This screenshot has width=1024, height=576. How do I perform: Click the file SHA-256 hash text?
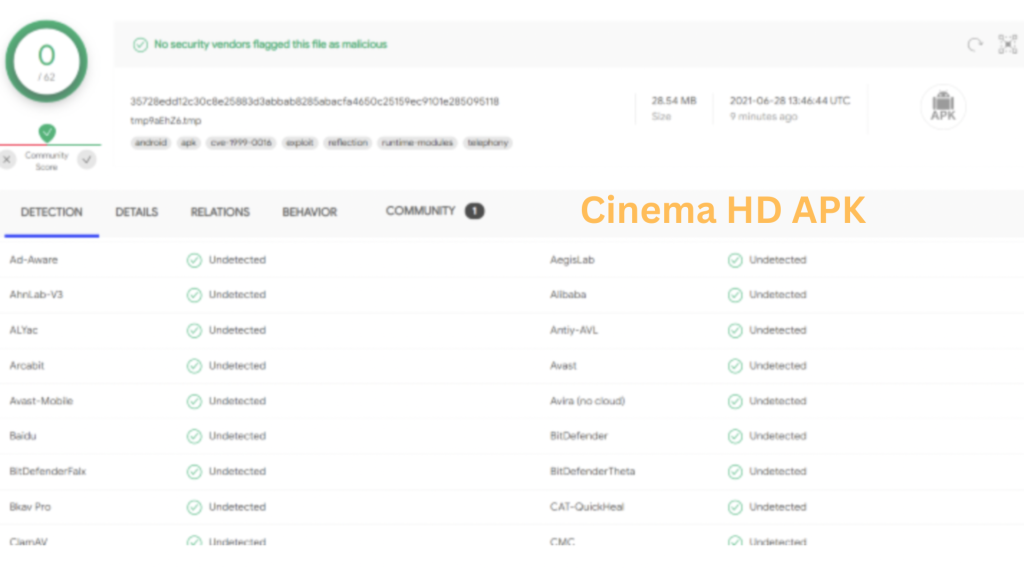point(315,101)
